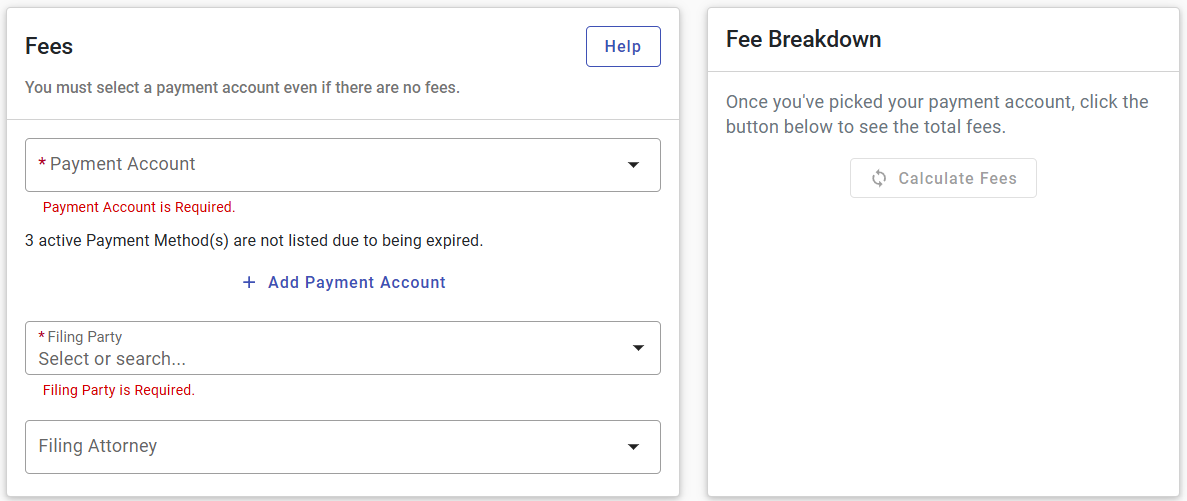
Task: Open the Filing Attorney dropdown field
Action: coord(320,447)
